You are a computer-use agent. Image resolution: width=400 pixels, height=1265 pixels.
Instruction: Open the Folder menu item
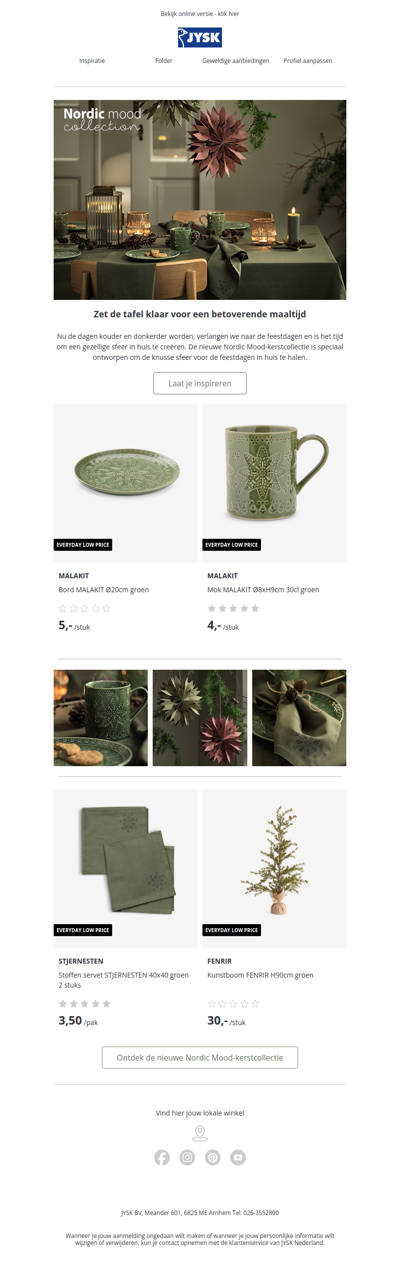click(164, 61)
